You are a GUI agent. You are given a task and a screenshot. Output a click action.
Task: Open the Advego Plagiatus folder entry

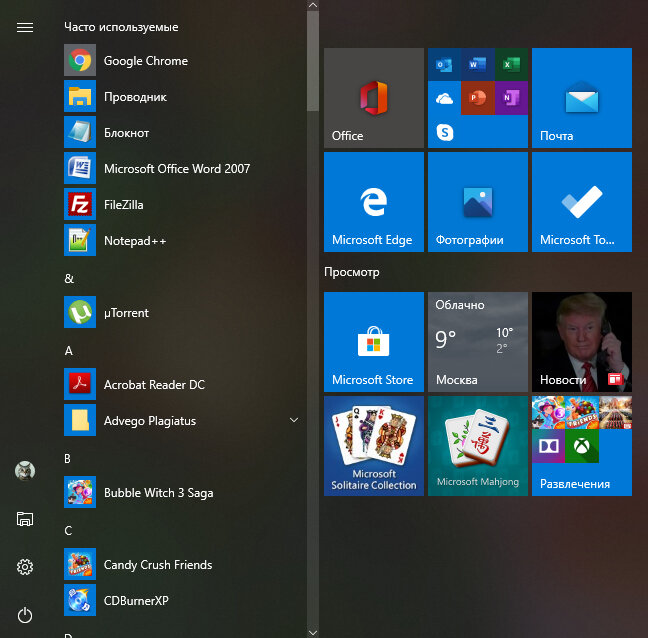click(x=182, y=420)
